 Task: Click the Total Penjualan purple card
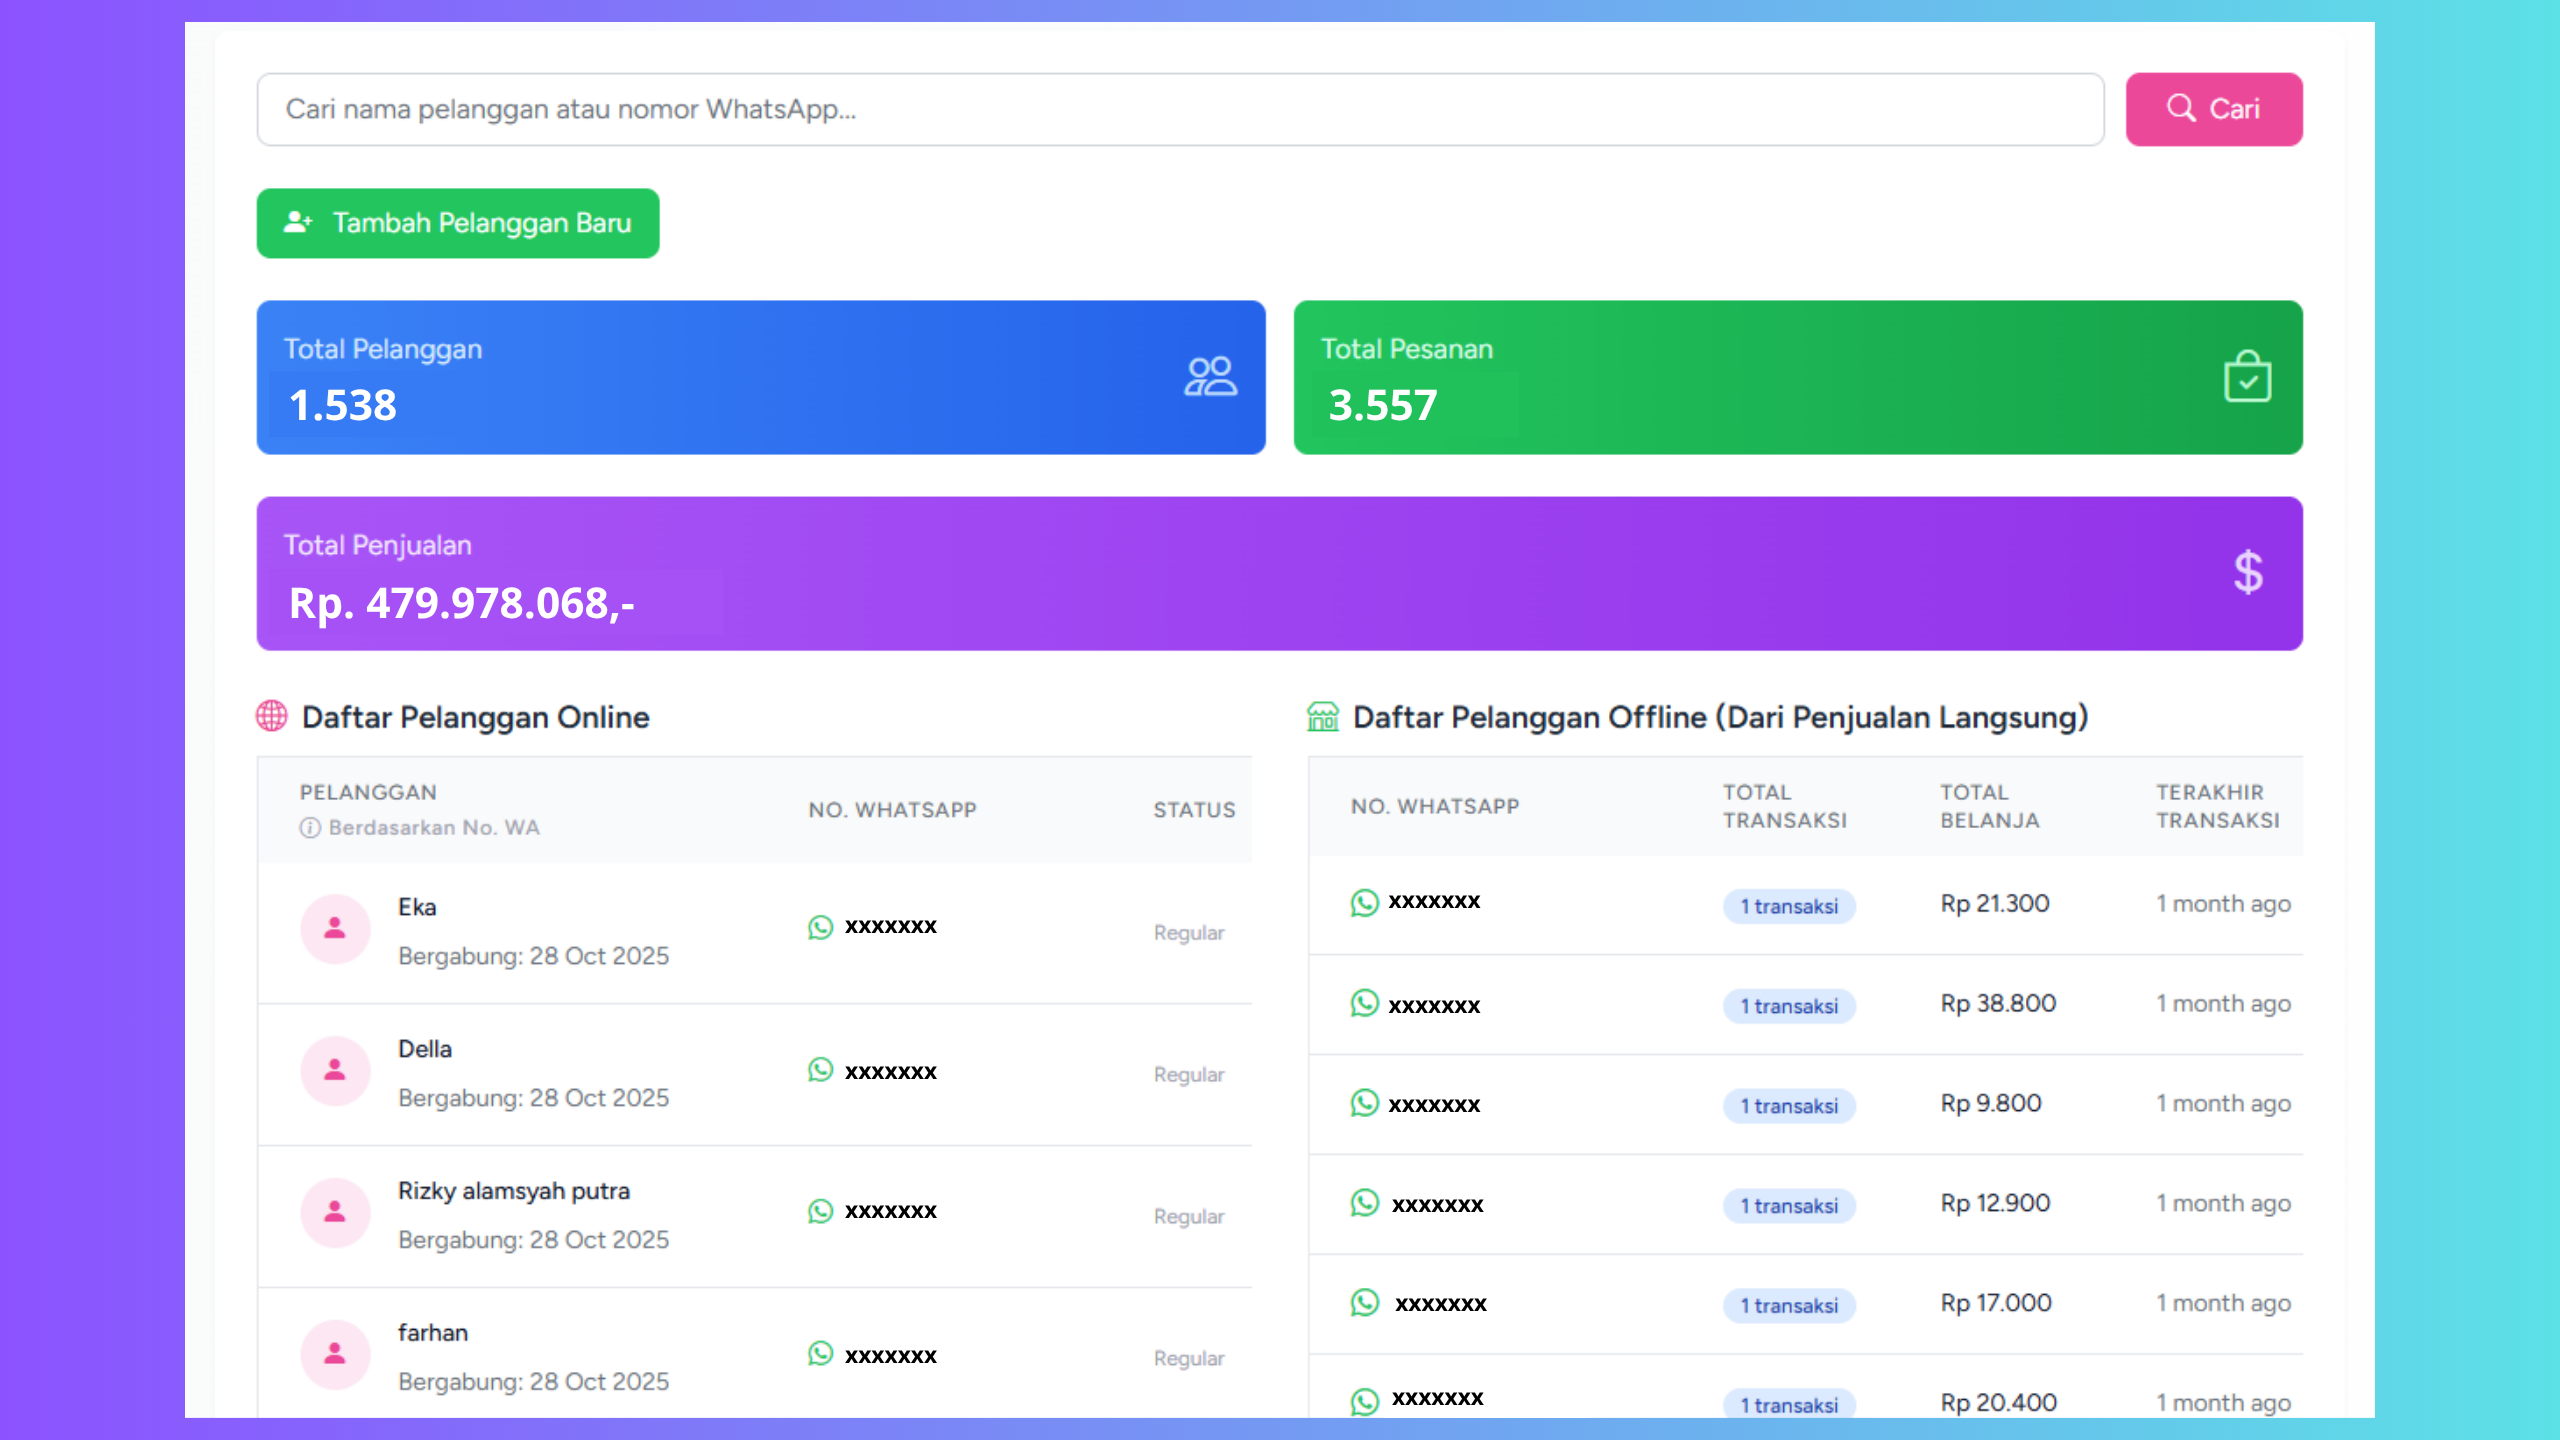(x=1279, y=573)
